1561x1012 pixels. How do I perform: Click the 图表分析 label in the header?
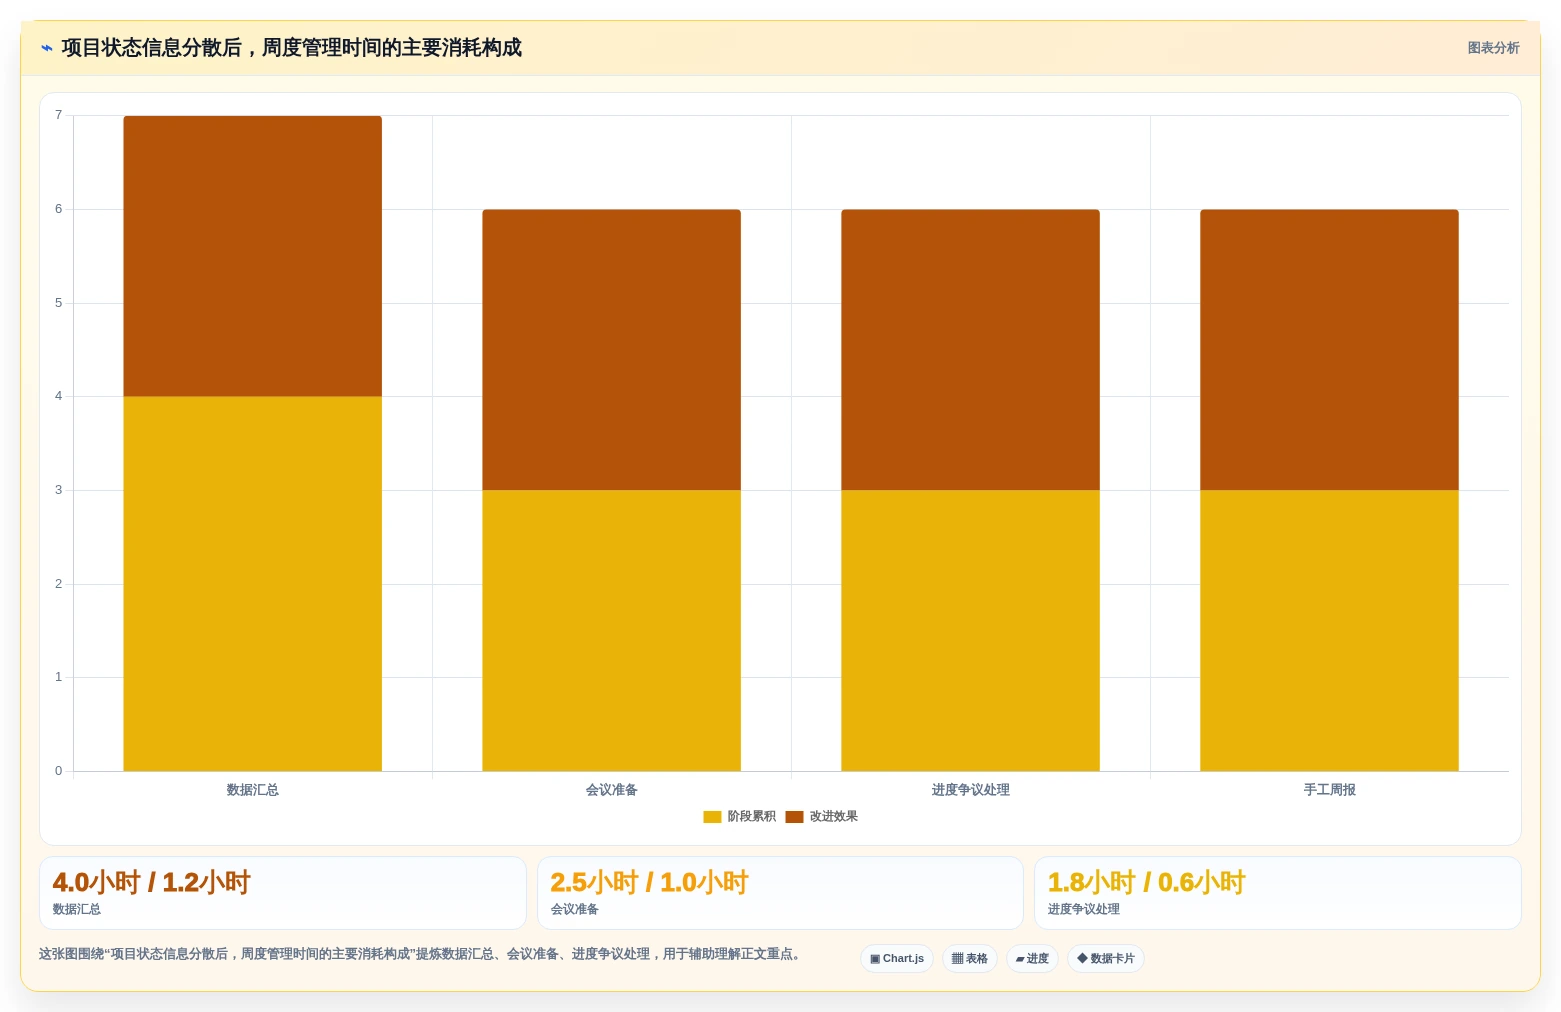tap(1493, 48)
